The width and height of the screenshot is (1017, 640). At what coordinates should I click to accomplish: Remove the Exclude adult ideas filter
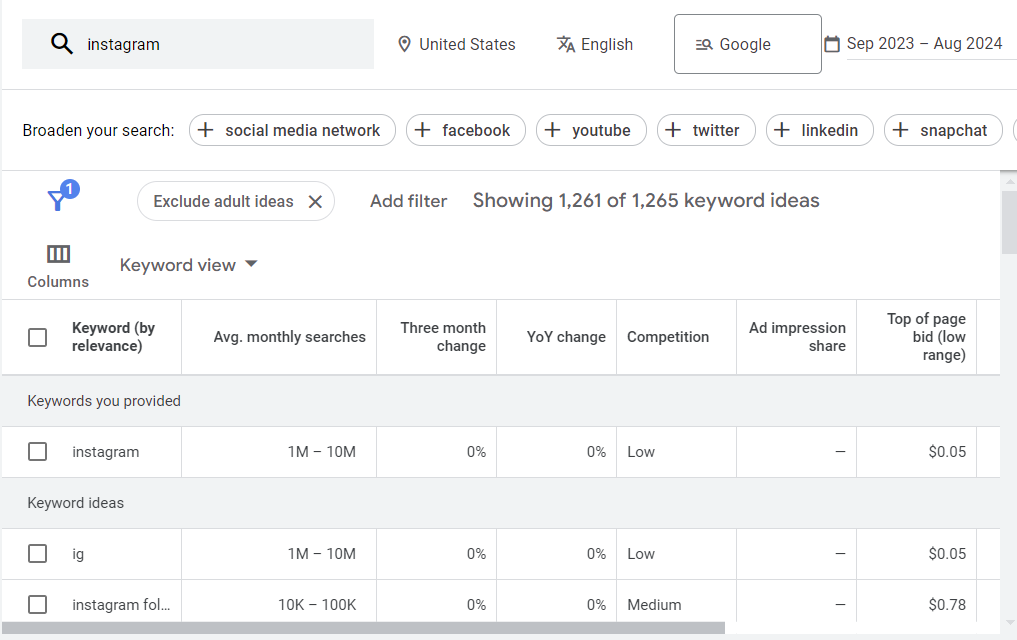click(315, 202)
